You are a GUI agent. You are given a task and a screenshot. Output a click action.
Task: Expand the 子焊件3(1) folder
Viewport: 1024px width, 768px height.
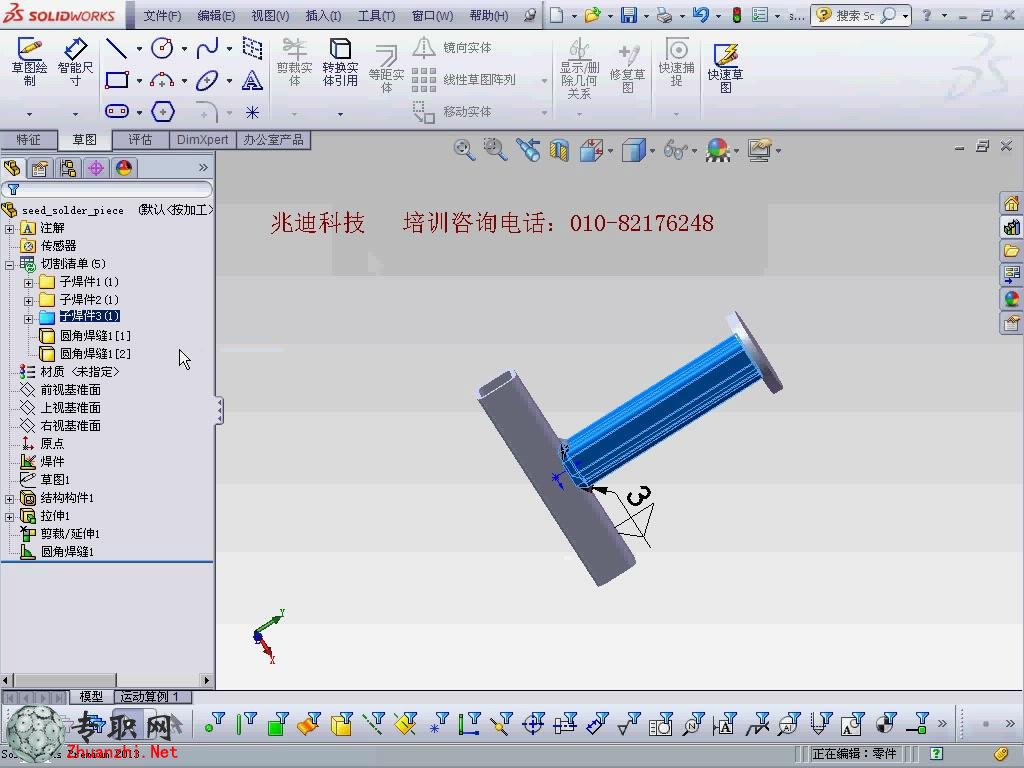pyautogui.click(x=28, y=319)
